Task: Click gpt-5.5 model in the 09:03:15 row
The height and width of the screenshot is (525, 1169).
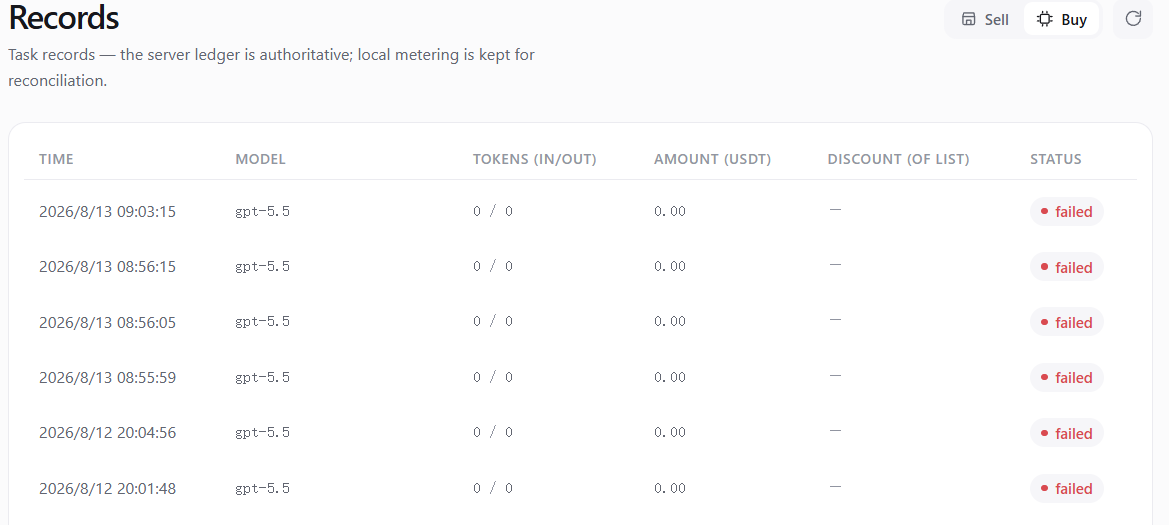Action: 262,212
